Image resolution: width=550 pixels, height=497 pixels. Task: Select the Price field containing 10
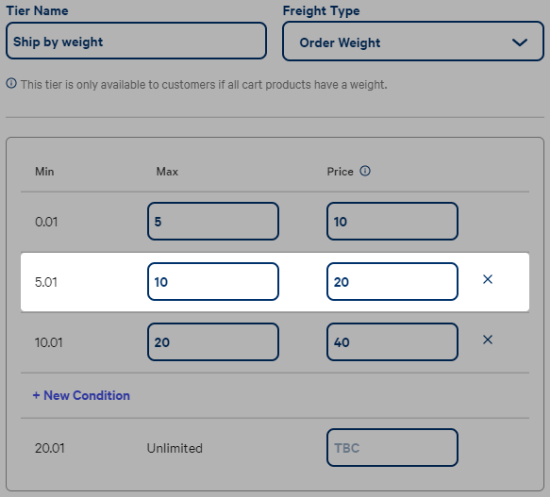tap(392, 221)
